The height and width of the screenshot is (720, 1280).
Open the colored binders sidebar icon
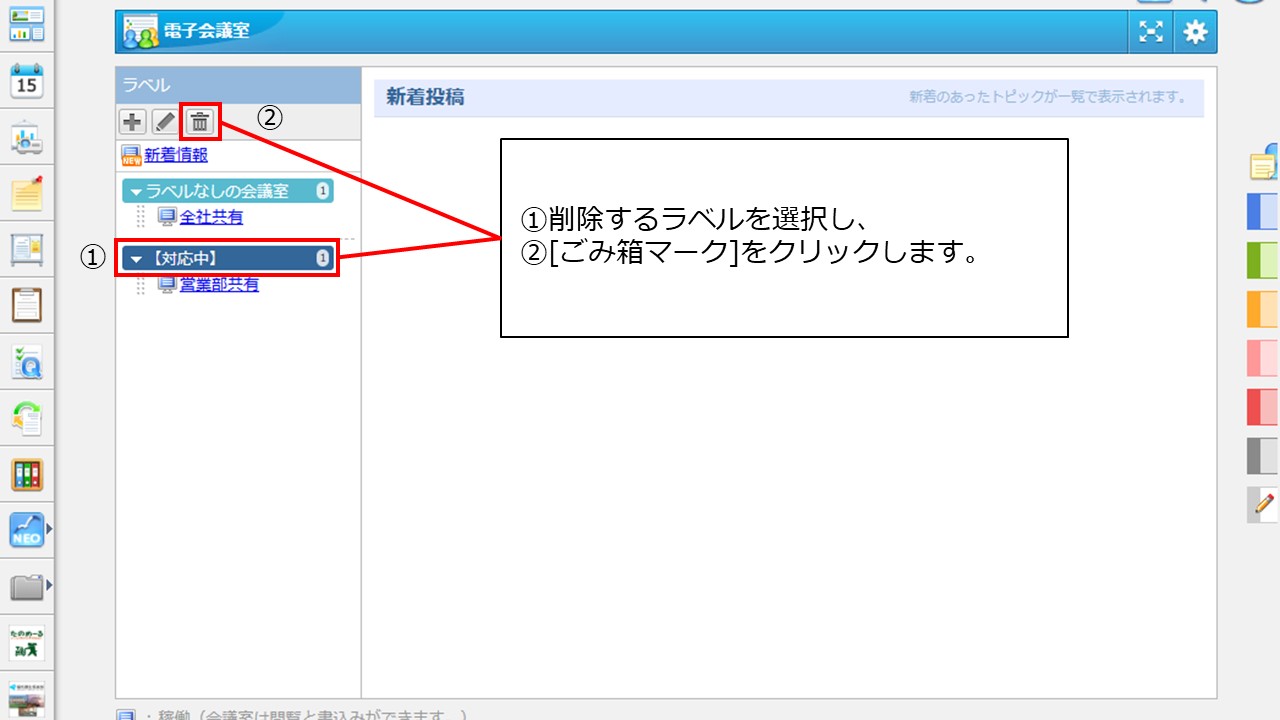coord(27,474)
